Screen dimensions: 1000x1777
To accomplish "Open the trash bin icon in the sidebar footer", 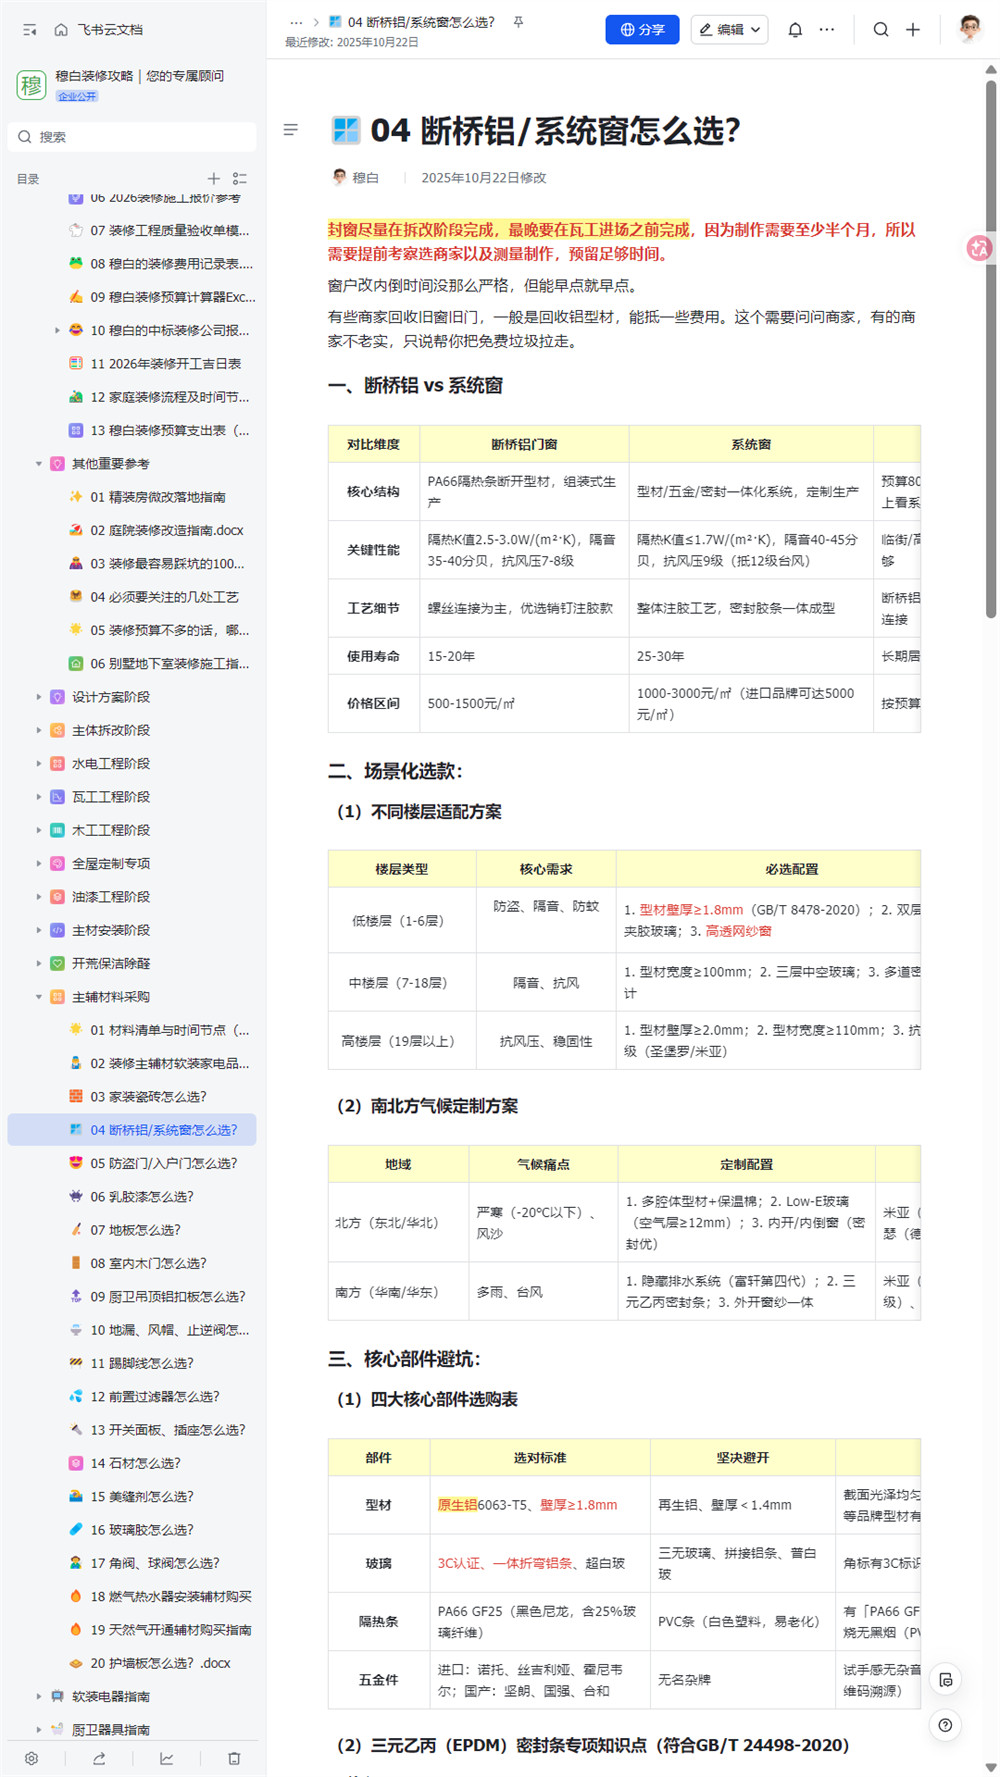I will tap(234, 1758).
